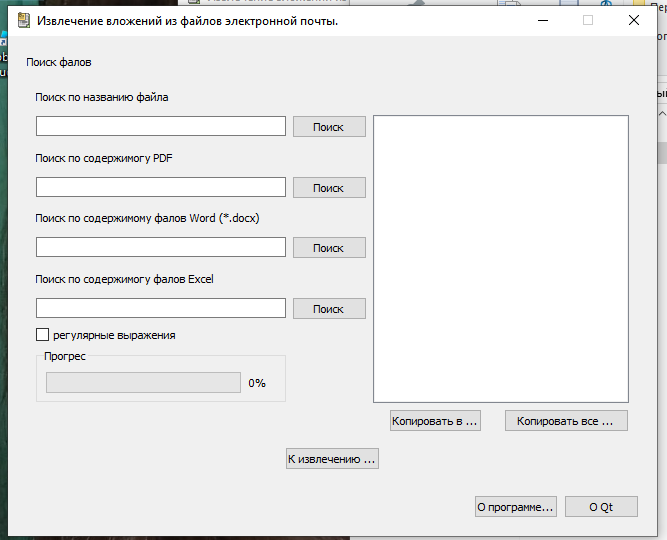Select the Word docx content search field
The image size is (667, 540).
(x=161, y=247)
